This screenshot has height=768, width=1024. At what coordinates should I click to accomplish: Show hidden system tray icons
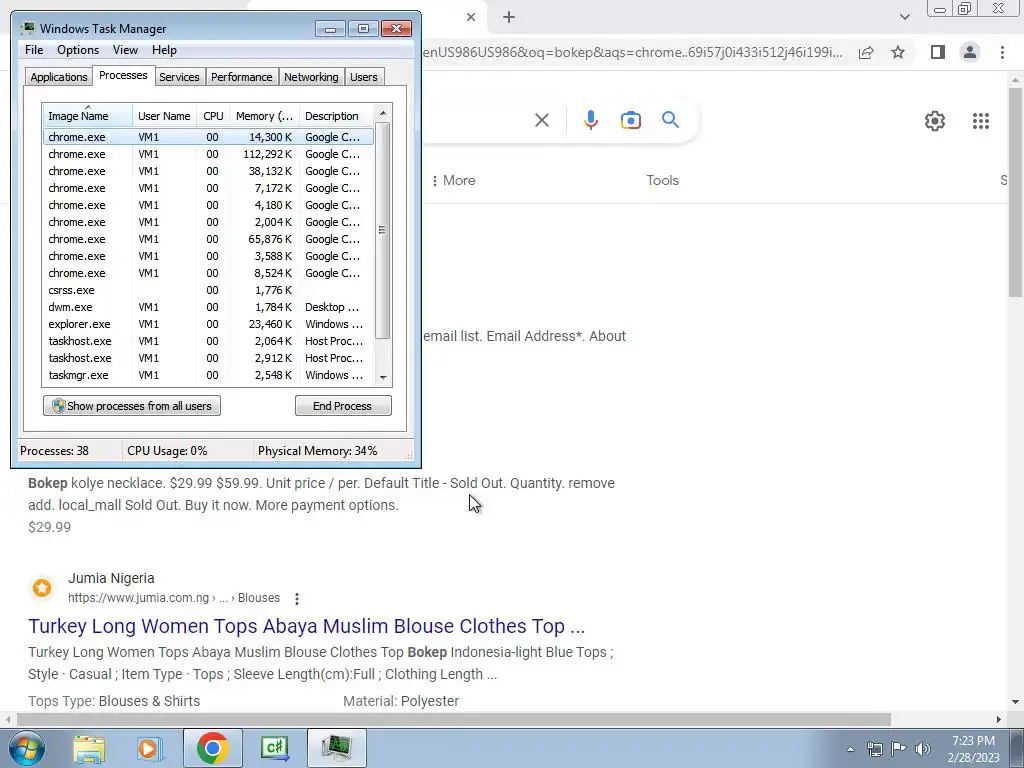(x=850, y=749)
